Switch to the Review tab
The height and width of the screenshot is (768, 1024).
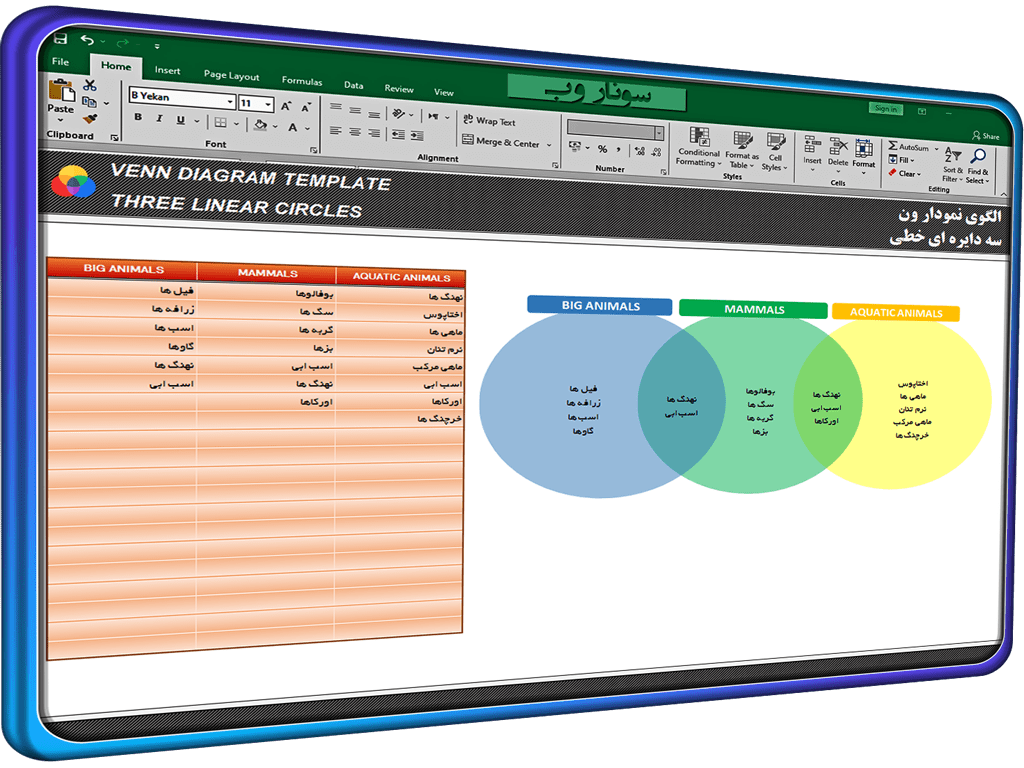click(398, 88)
